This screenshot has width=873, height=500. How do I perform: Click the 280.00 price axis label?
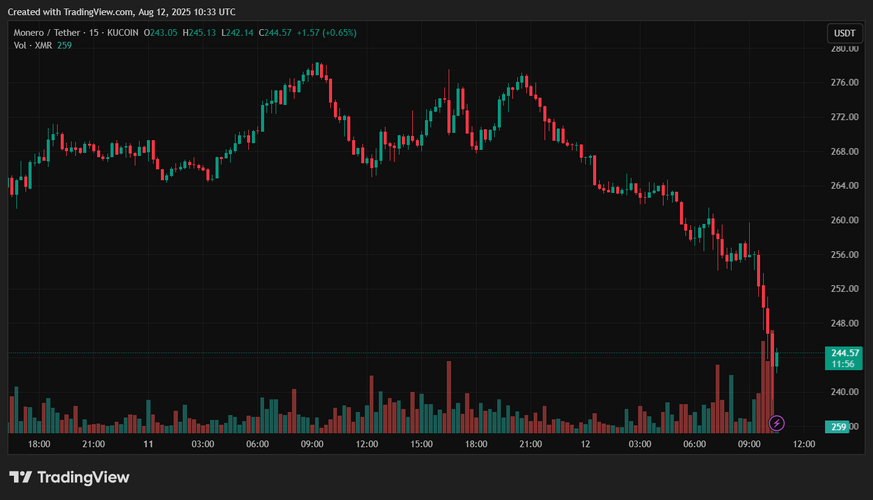[x=845, y=48]
